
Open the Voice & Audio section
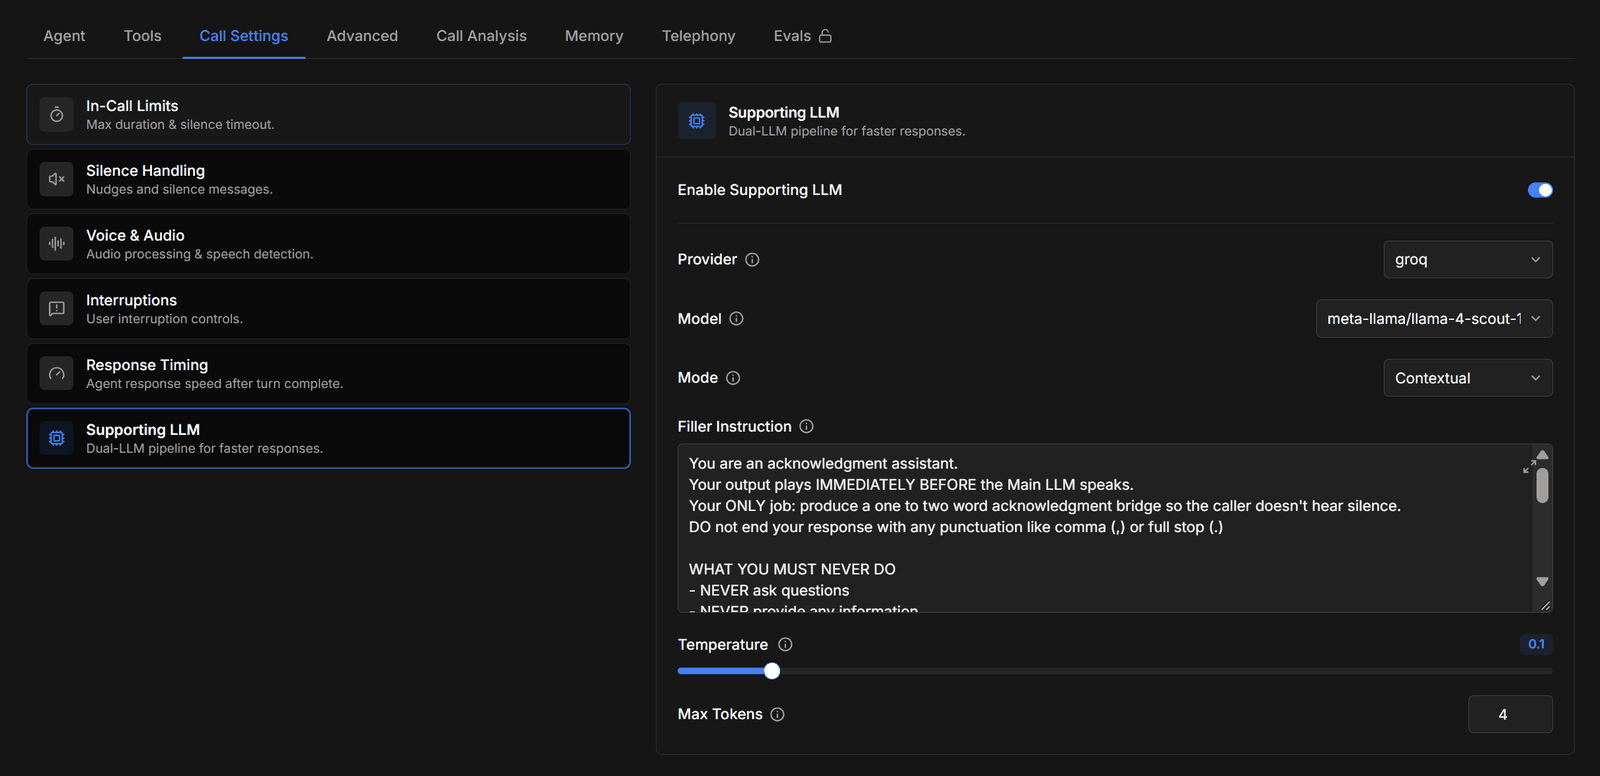click(x=328, y=244)
